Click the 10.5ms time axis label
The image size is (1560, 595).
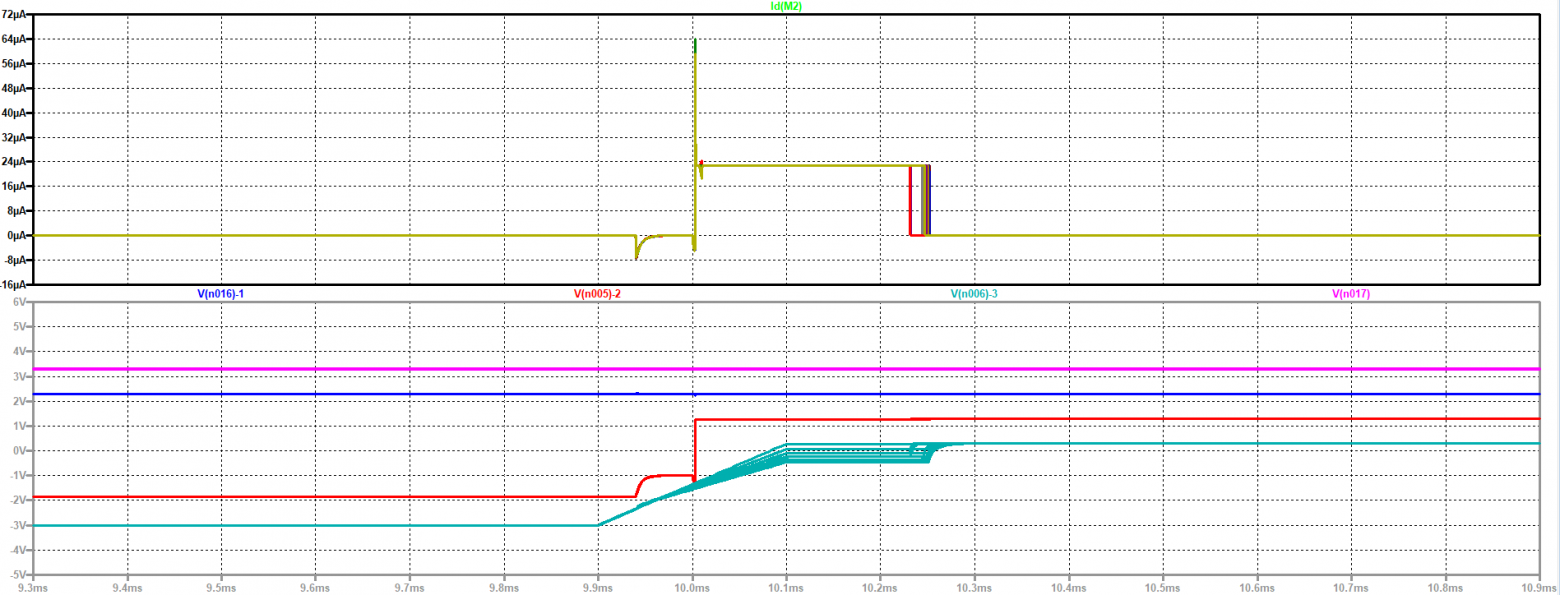pyautogui.click(x=1162, y=588)
